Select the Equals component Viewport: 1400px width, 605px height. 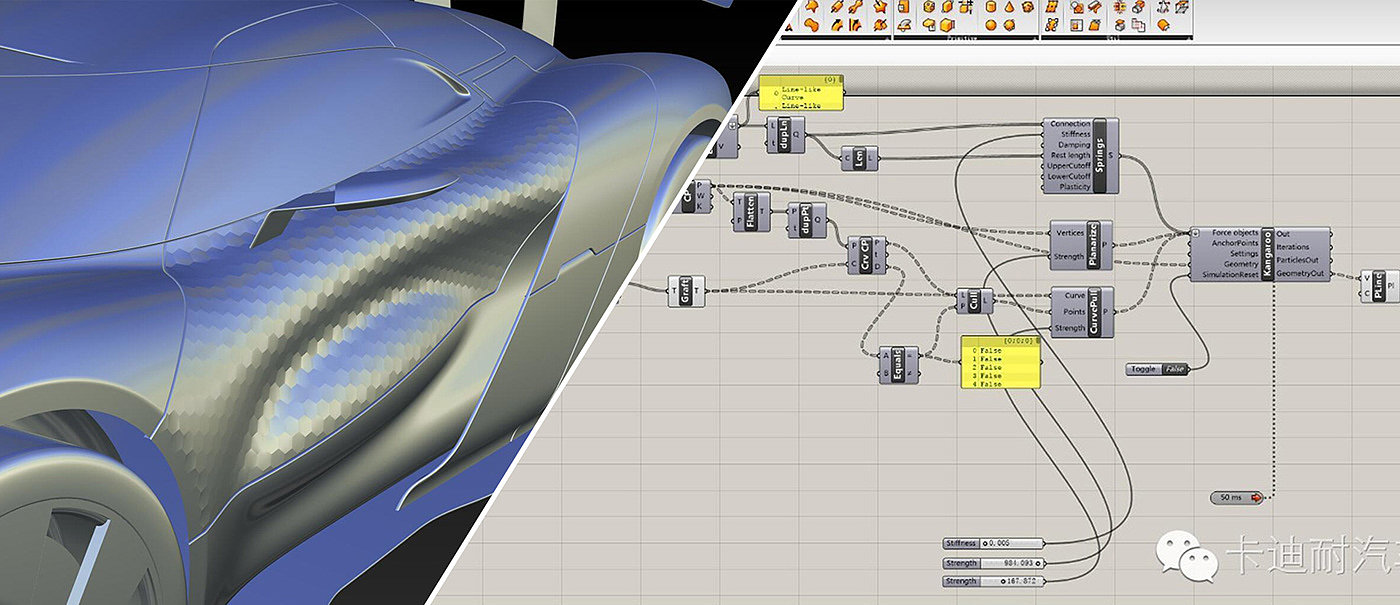[898, 363]
